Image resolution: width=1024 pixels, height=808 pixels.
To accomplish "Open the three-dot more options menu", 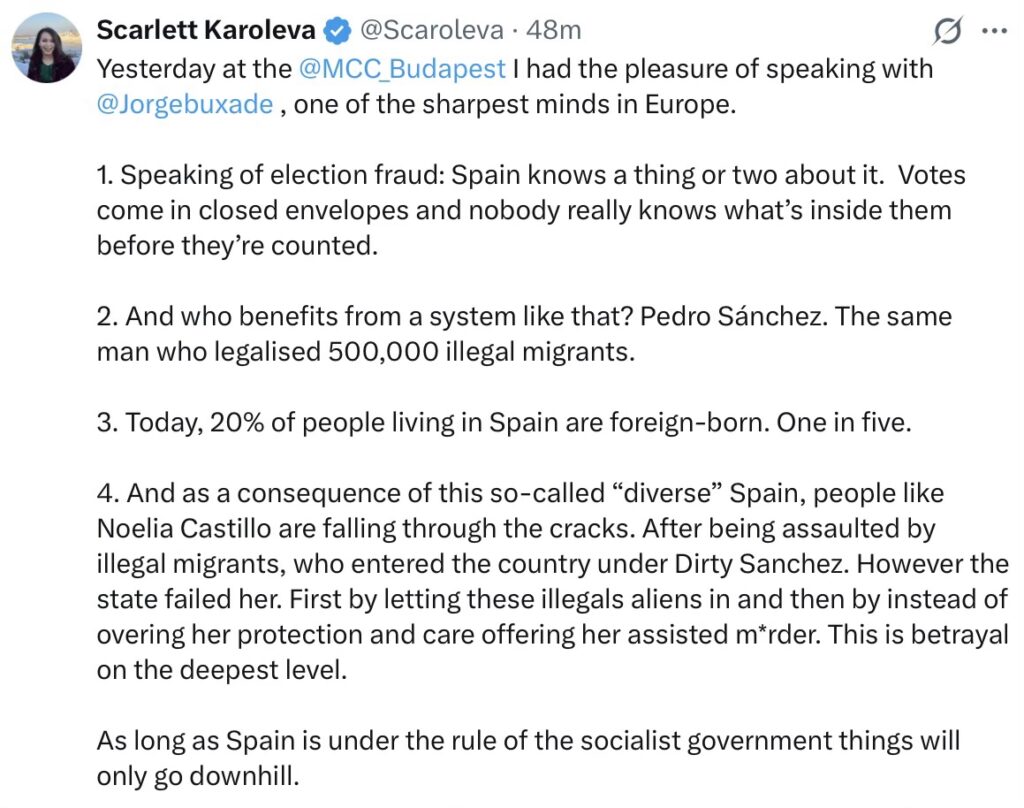I will click(x=993, y=32).
